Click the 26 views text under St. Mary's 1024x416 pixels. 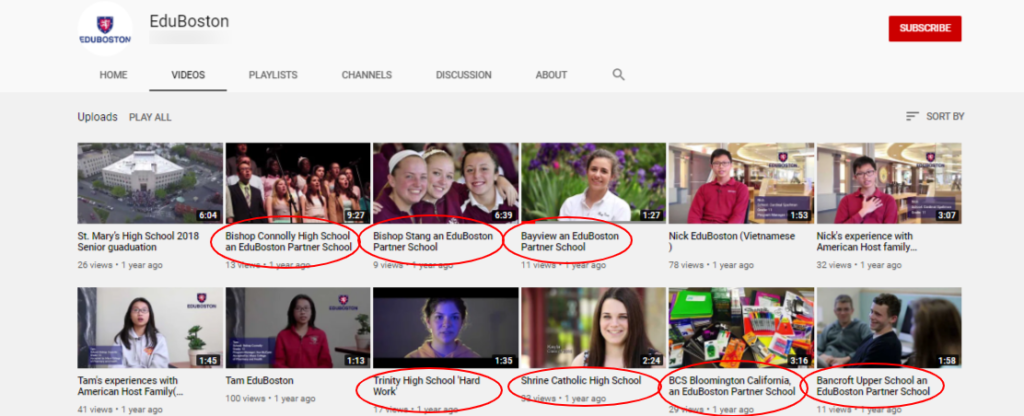tap(95, 265)
